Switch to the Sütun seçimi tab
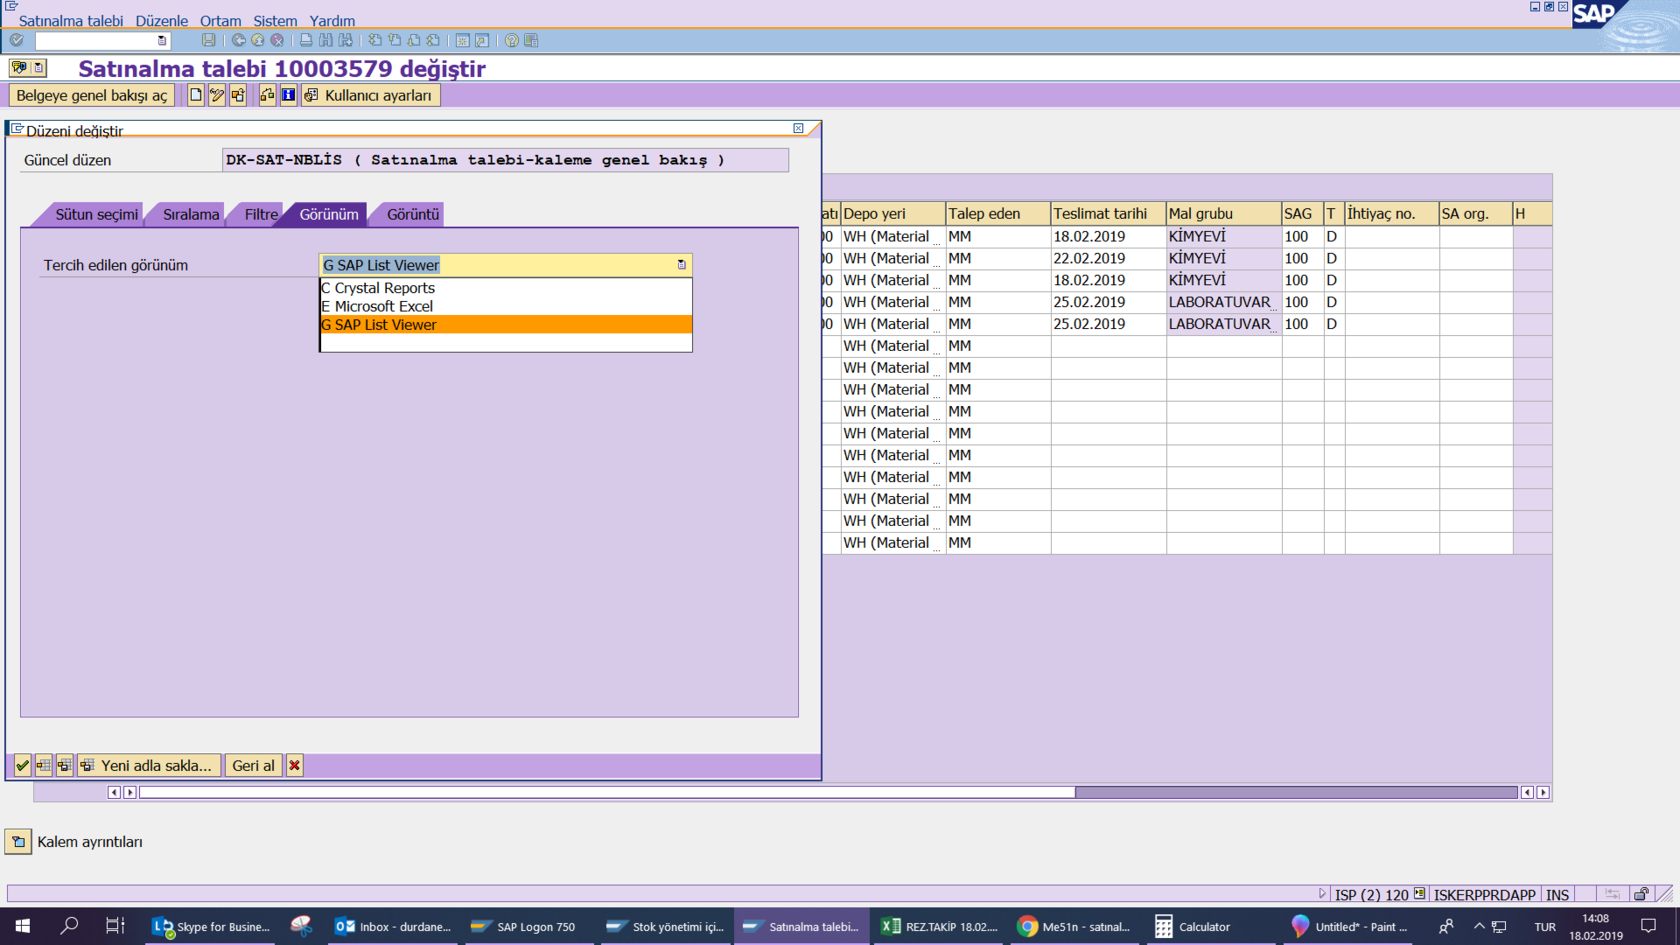The width and height of the screenshot is (1680, 945). point(96,214)
